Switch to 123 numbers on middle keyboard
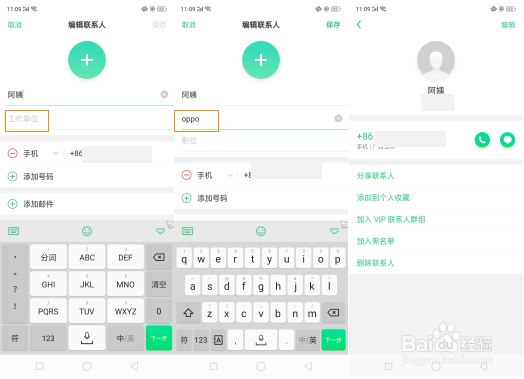This screenshot has width=524, height=379. point(201,340)
